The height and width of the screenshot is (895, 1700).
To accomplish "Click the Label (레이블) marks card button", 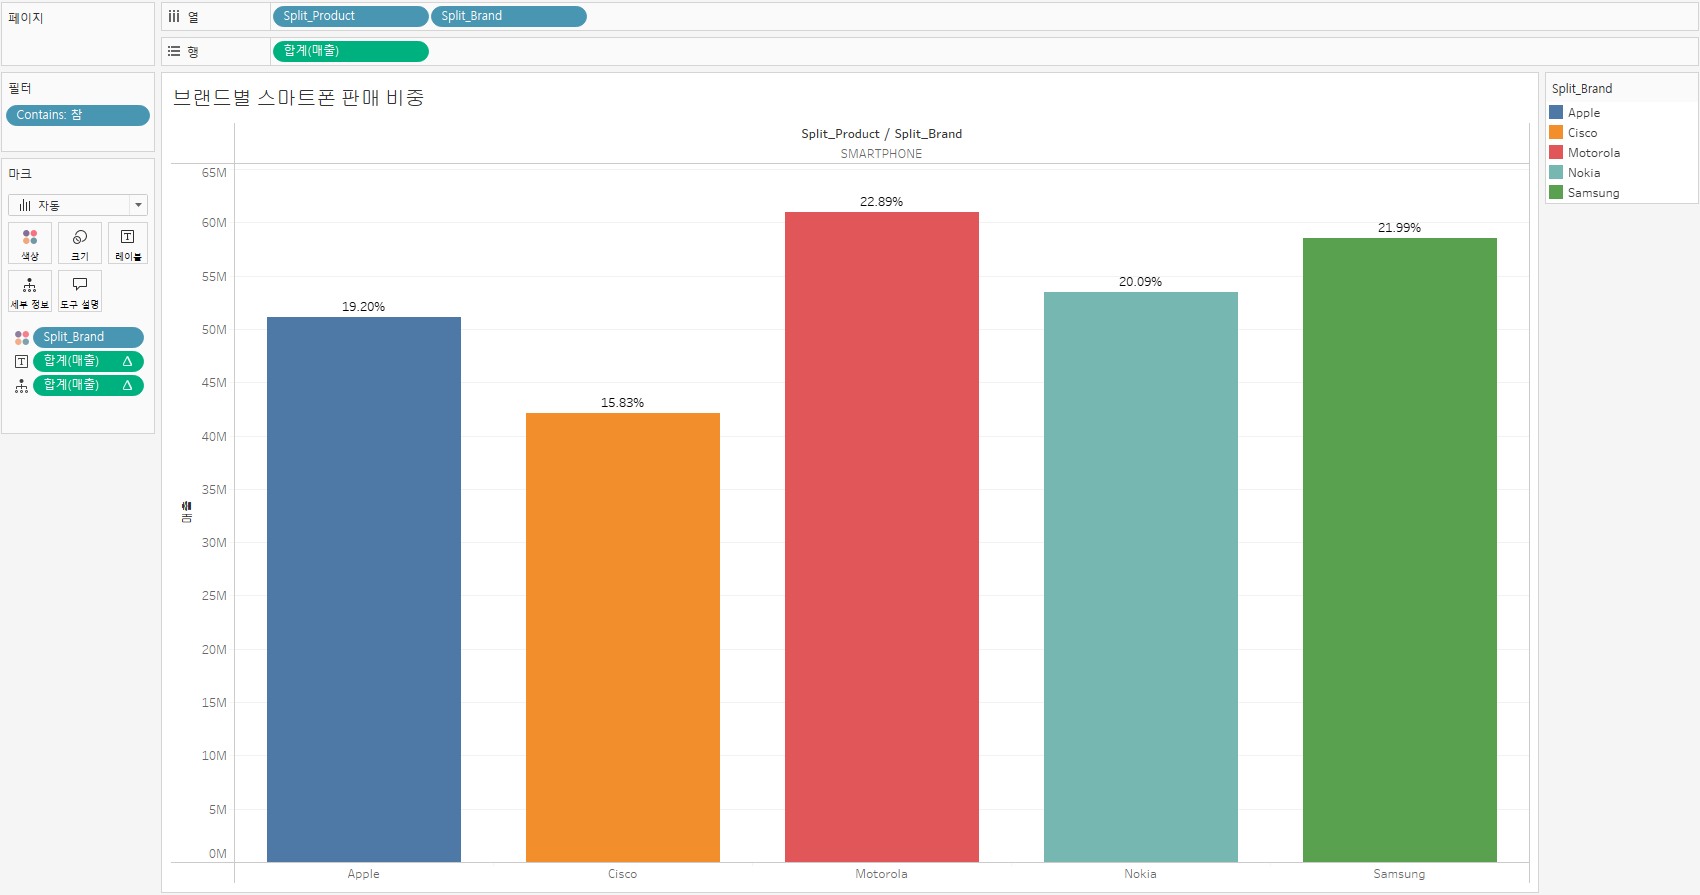I will tap(128, 243).
